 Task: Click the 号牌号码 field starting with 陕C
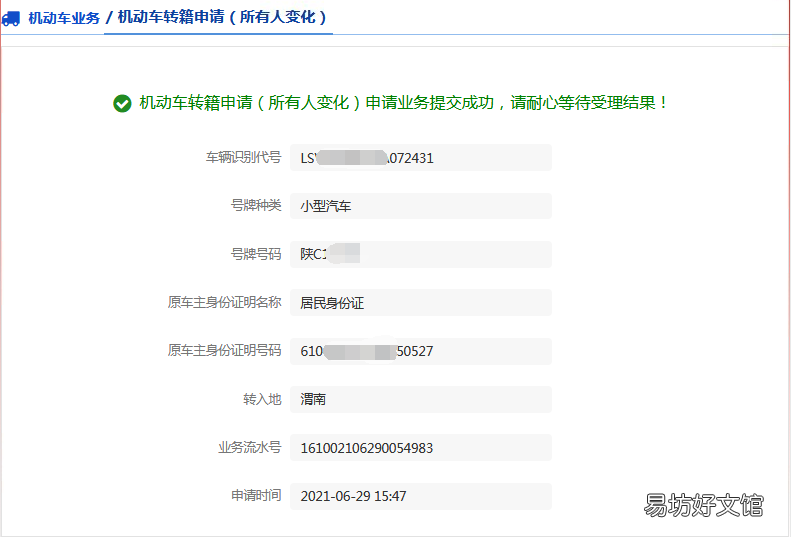421,254
